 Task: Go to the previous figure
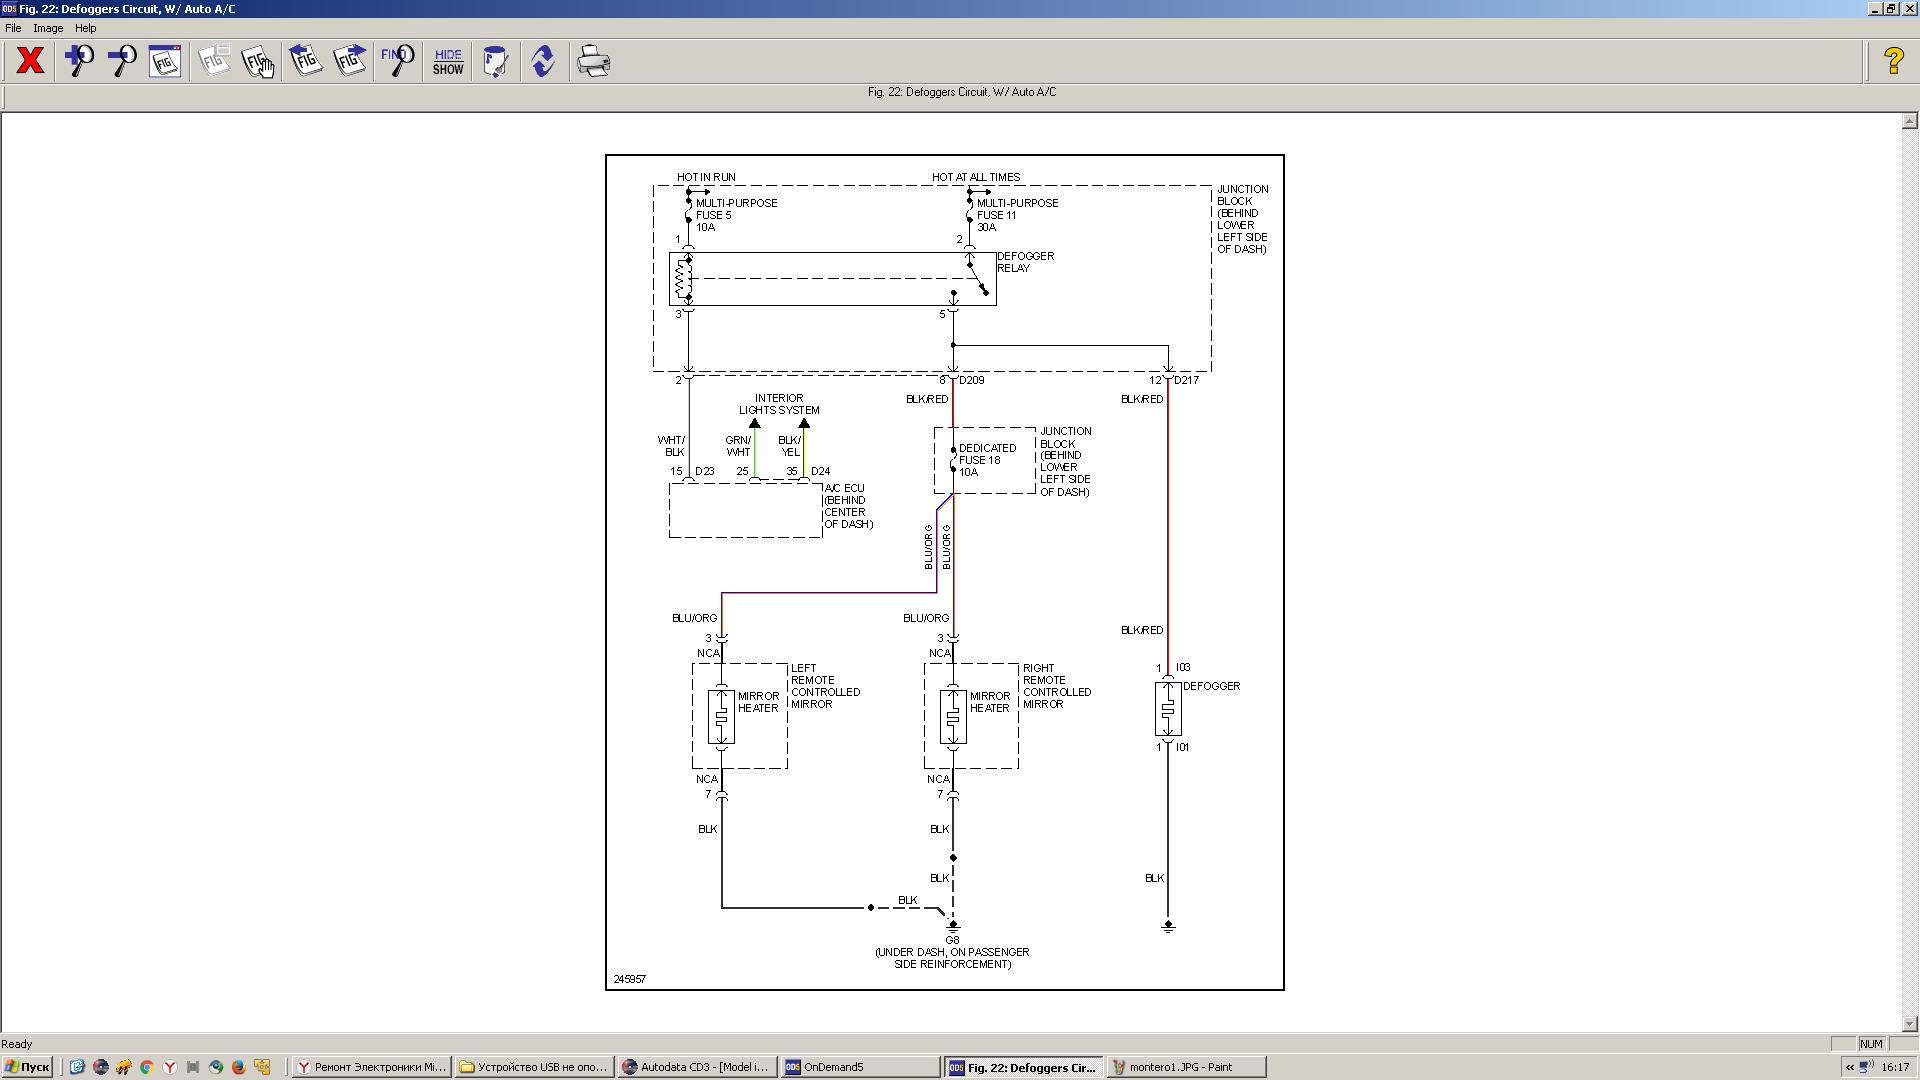click(306, 61)
